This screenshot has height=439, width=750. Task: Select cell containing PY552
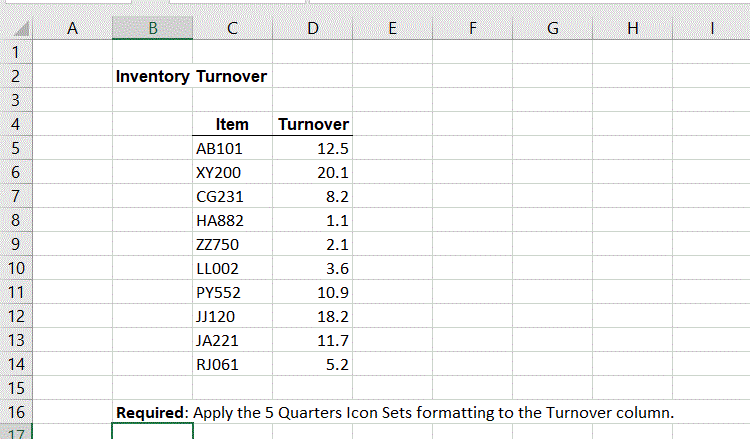232,292
